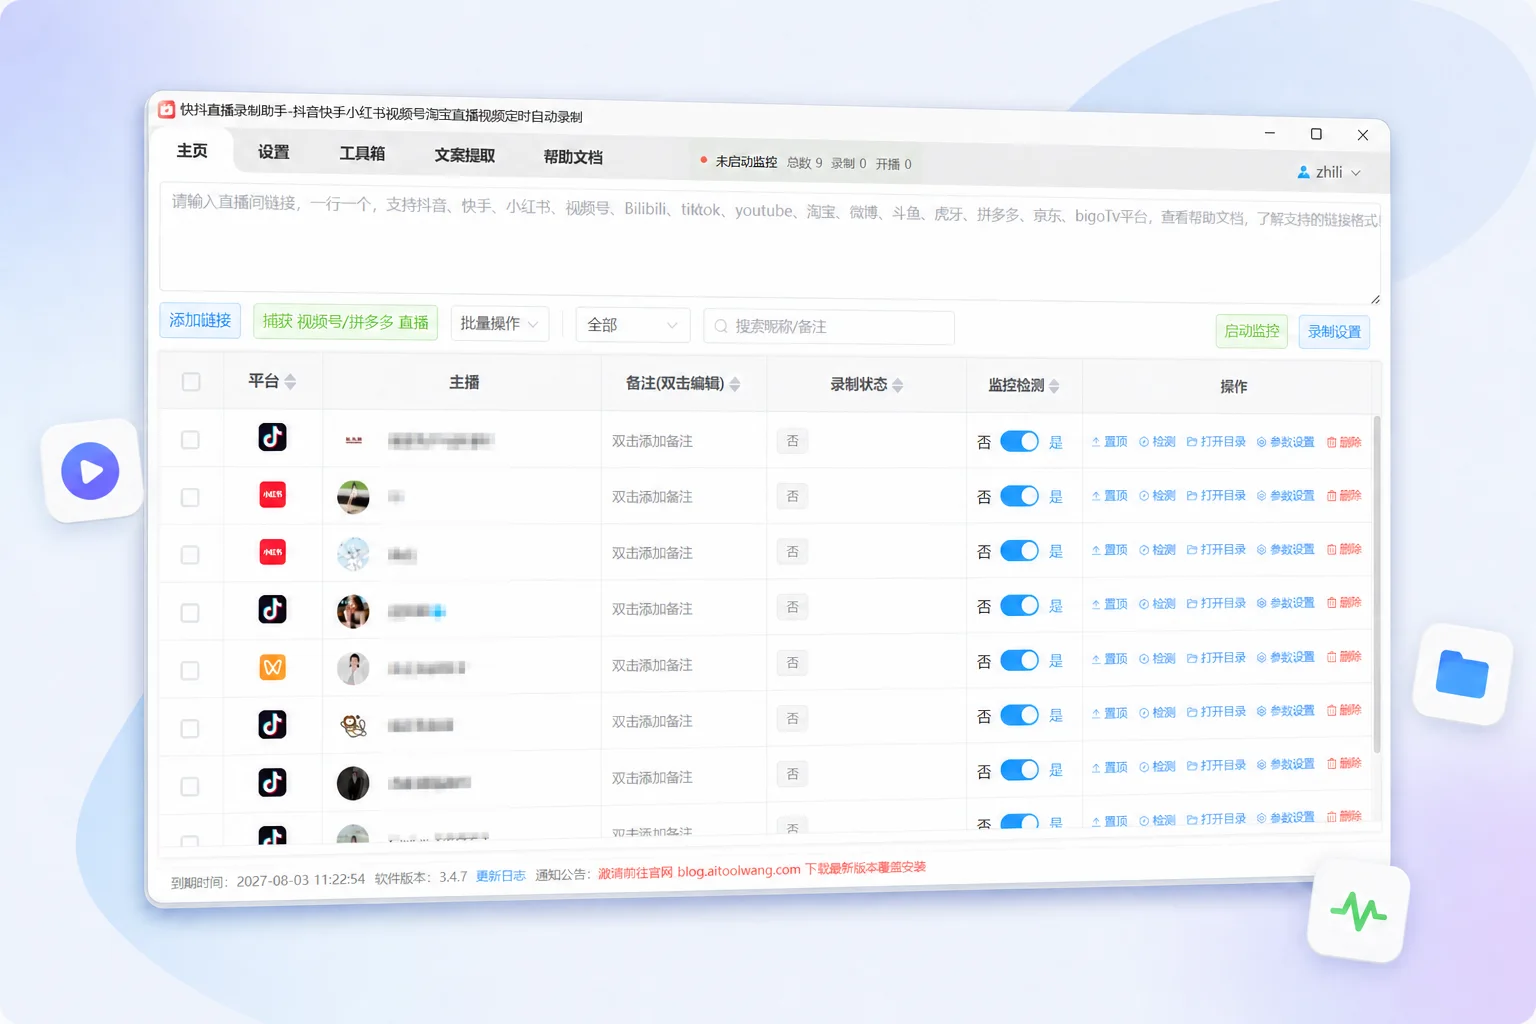This screenshot has height=1024, width=1536.
Task: Click the 总数 9 counter
Action: tap(805, 162)
